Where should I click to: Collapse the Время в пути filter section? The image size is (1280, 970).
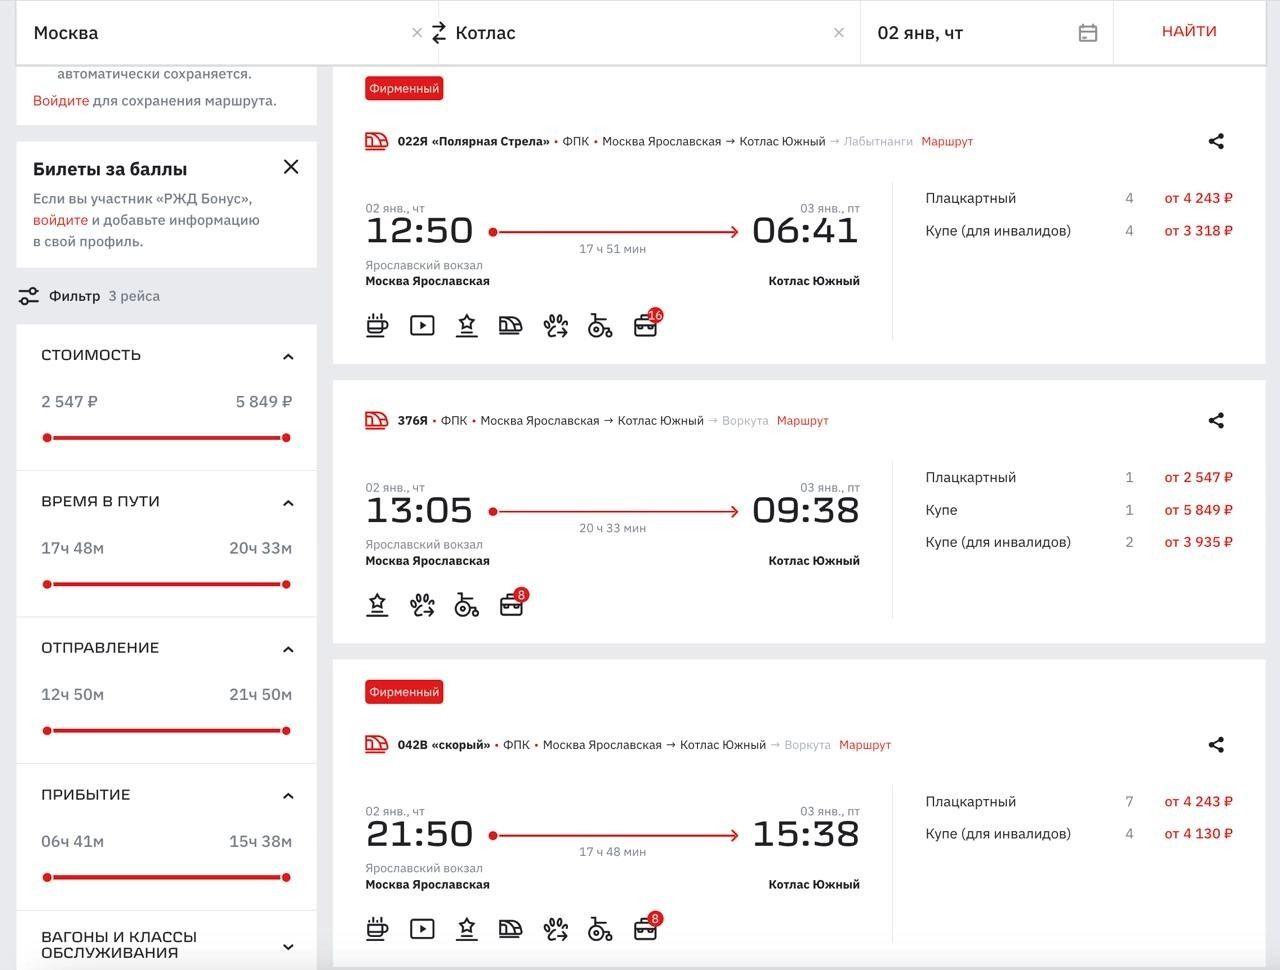[288, 503]
